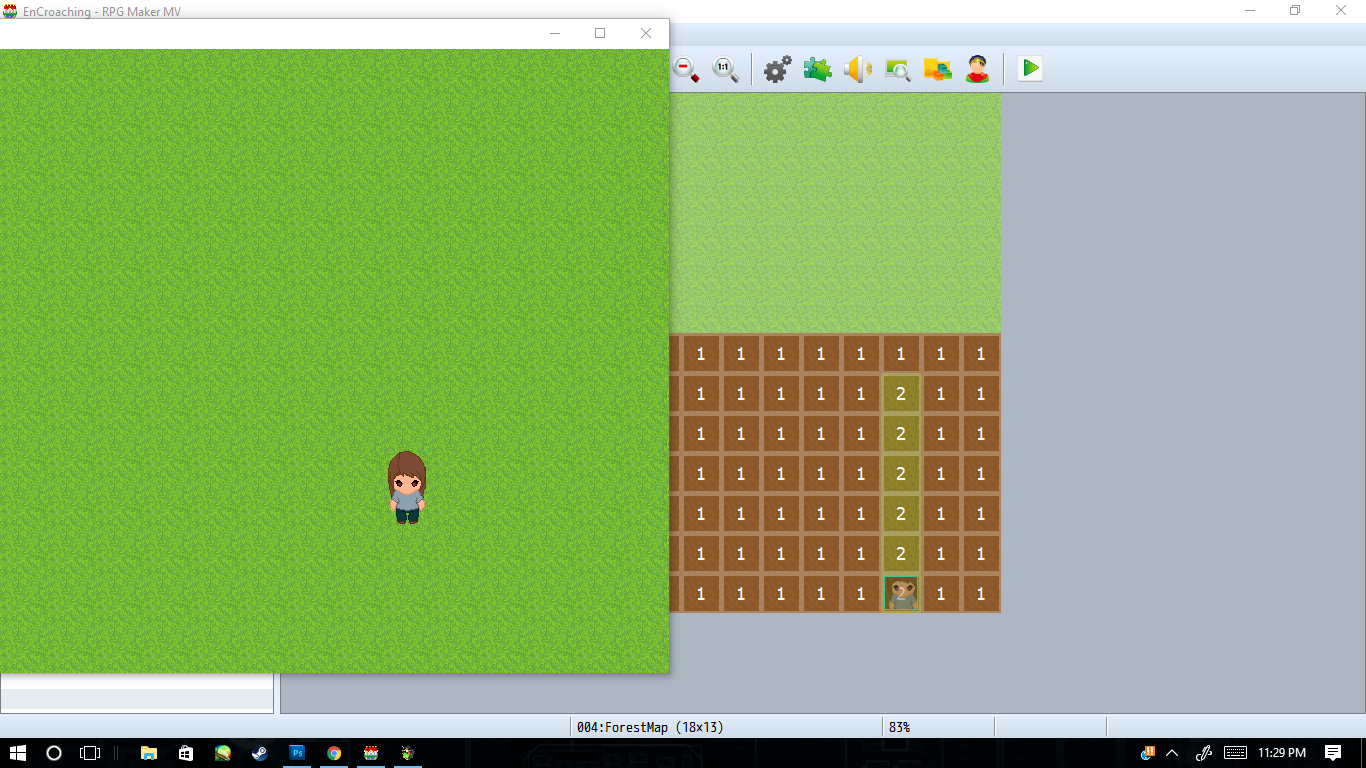The width and height of the screenshot is (1366, 768).
Task: Open File Explorer from the taskbar
Action: (149, 753)
